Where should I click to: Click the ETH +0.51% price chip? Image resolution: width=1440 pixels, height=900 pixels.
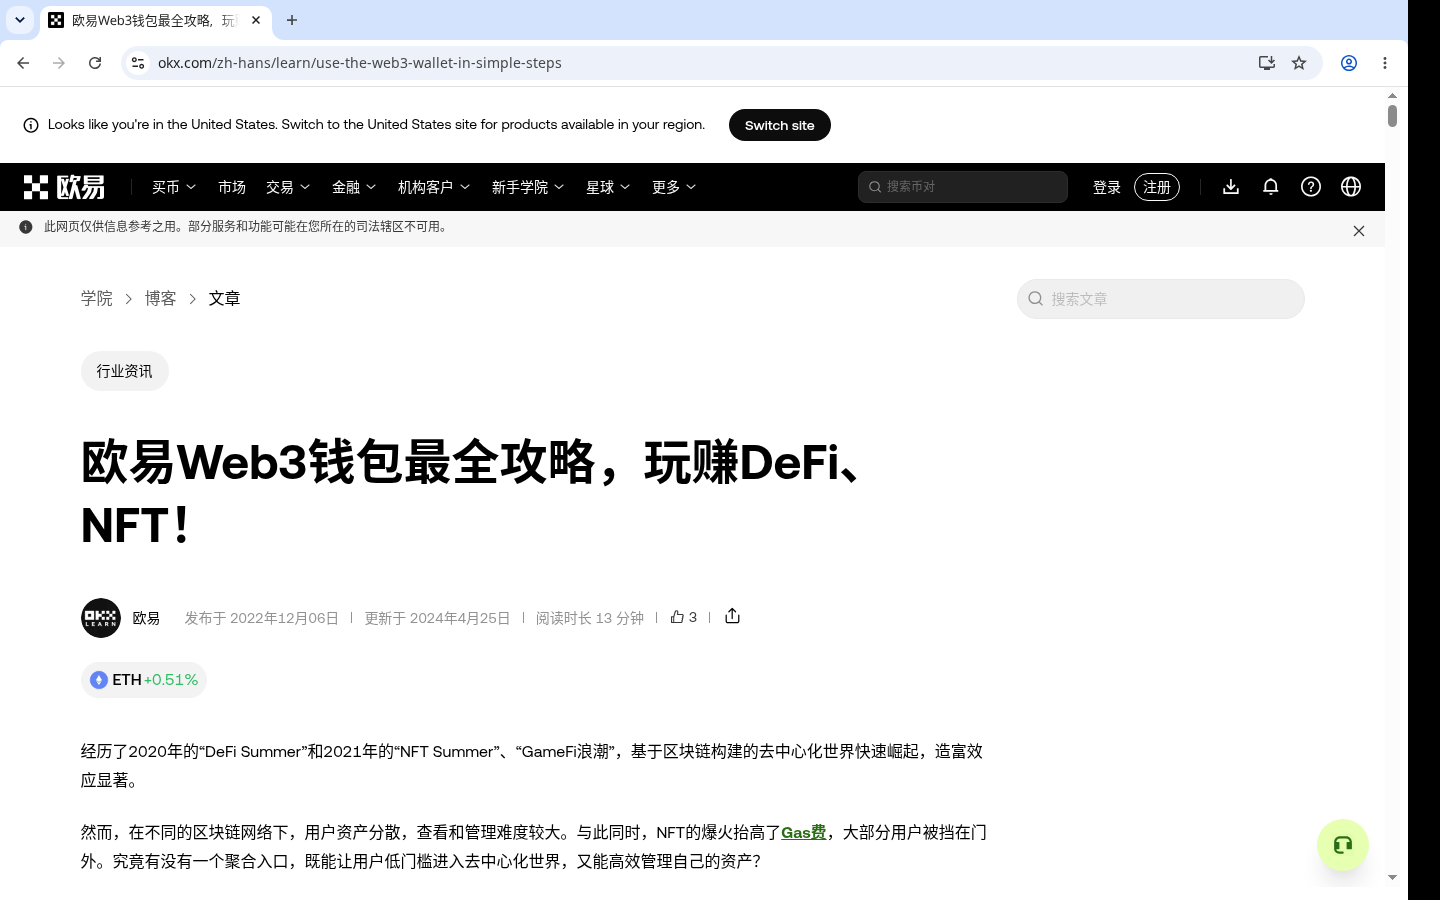[144, 680]
